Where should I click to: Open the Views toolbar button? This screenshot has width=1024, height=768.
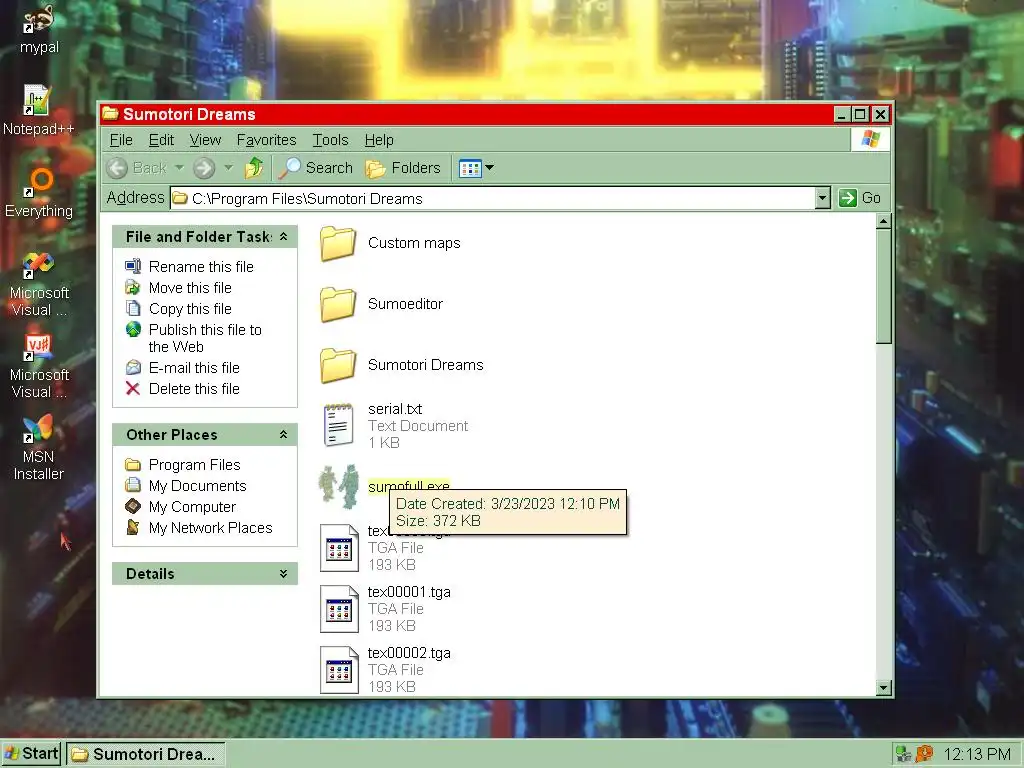click(x=470, y=168)
